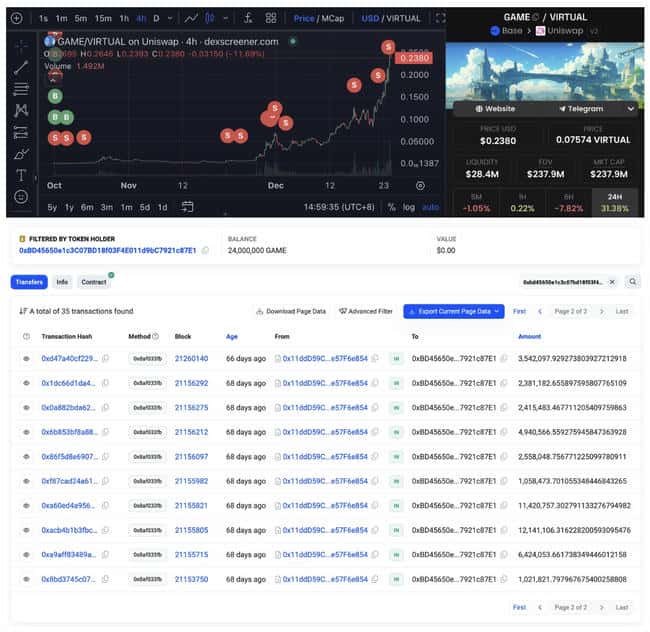The width and height of the screenshot is (650, 632).
Task: Copy the filtered token holder address
Action: click(205, 250)
